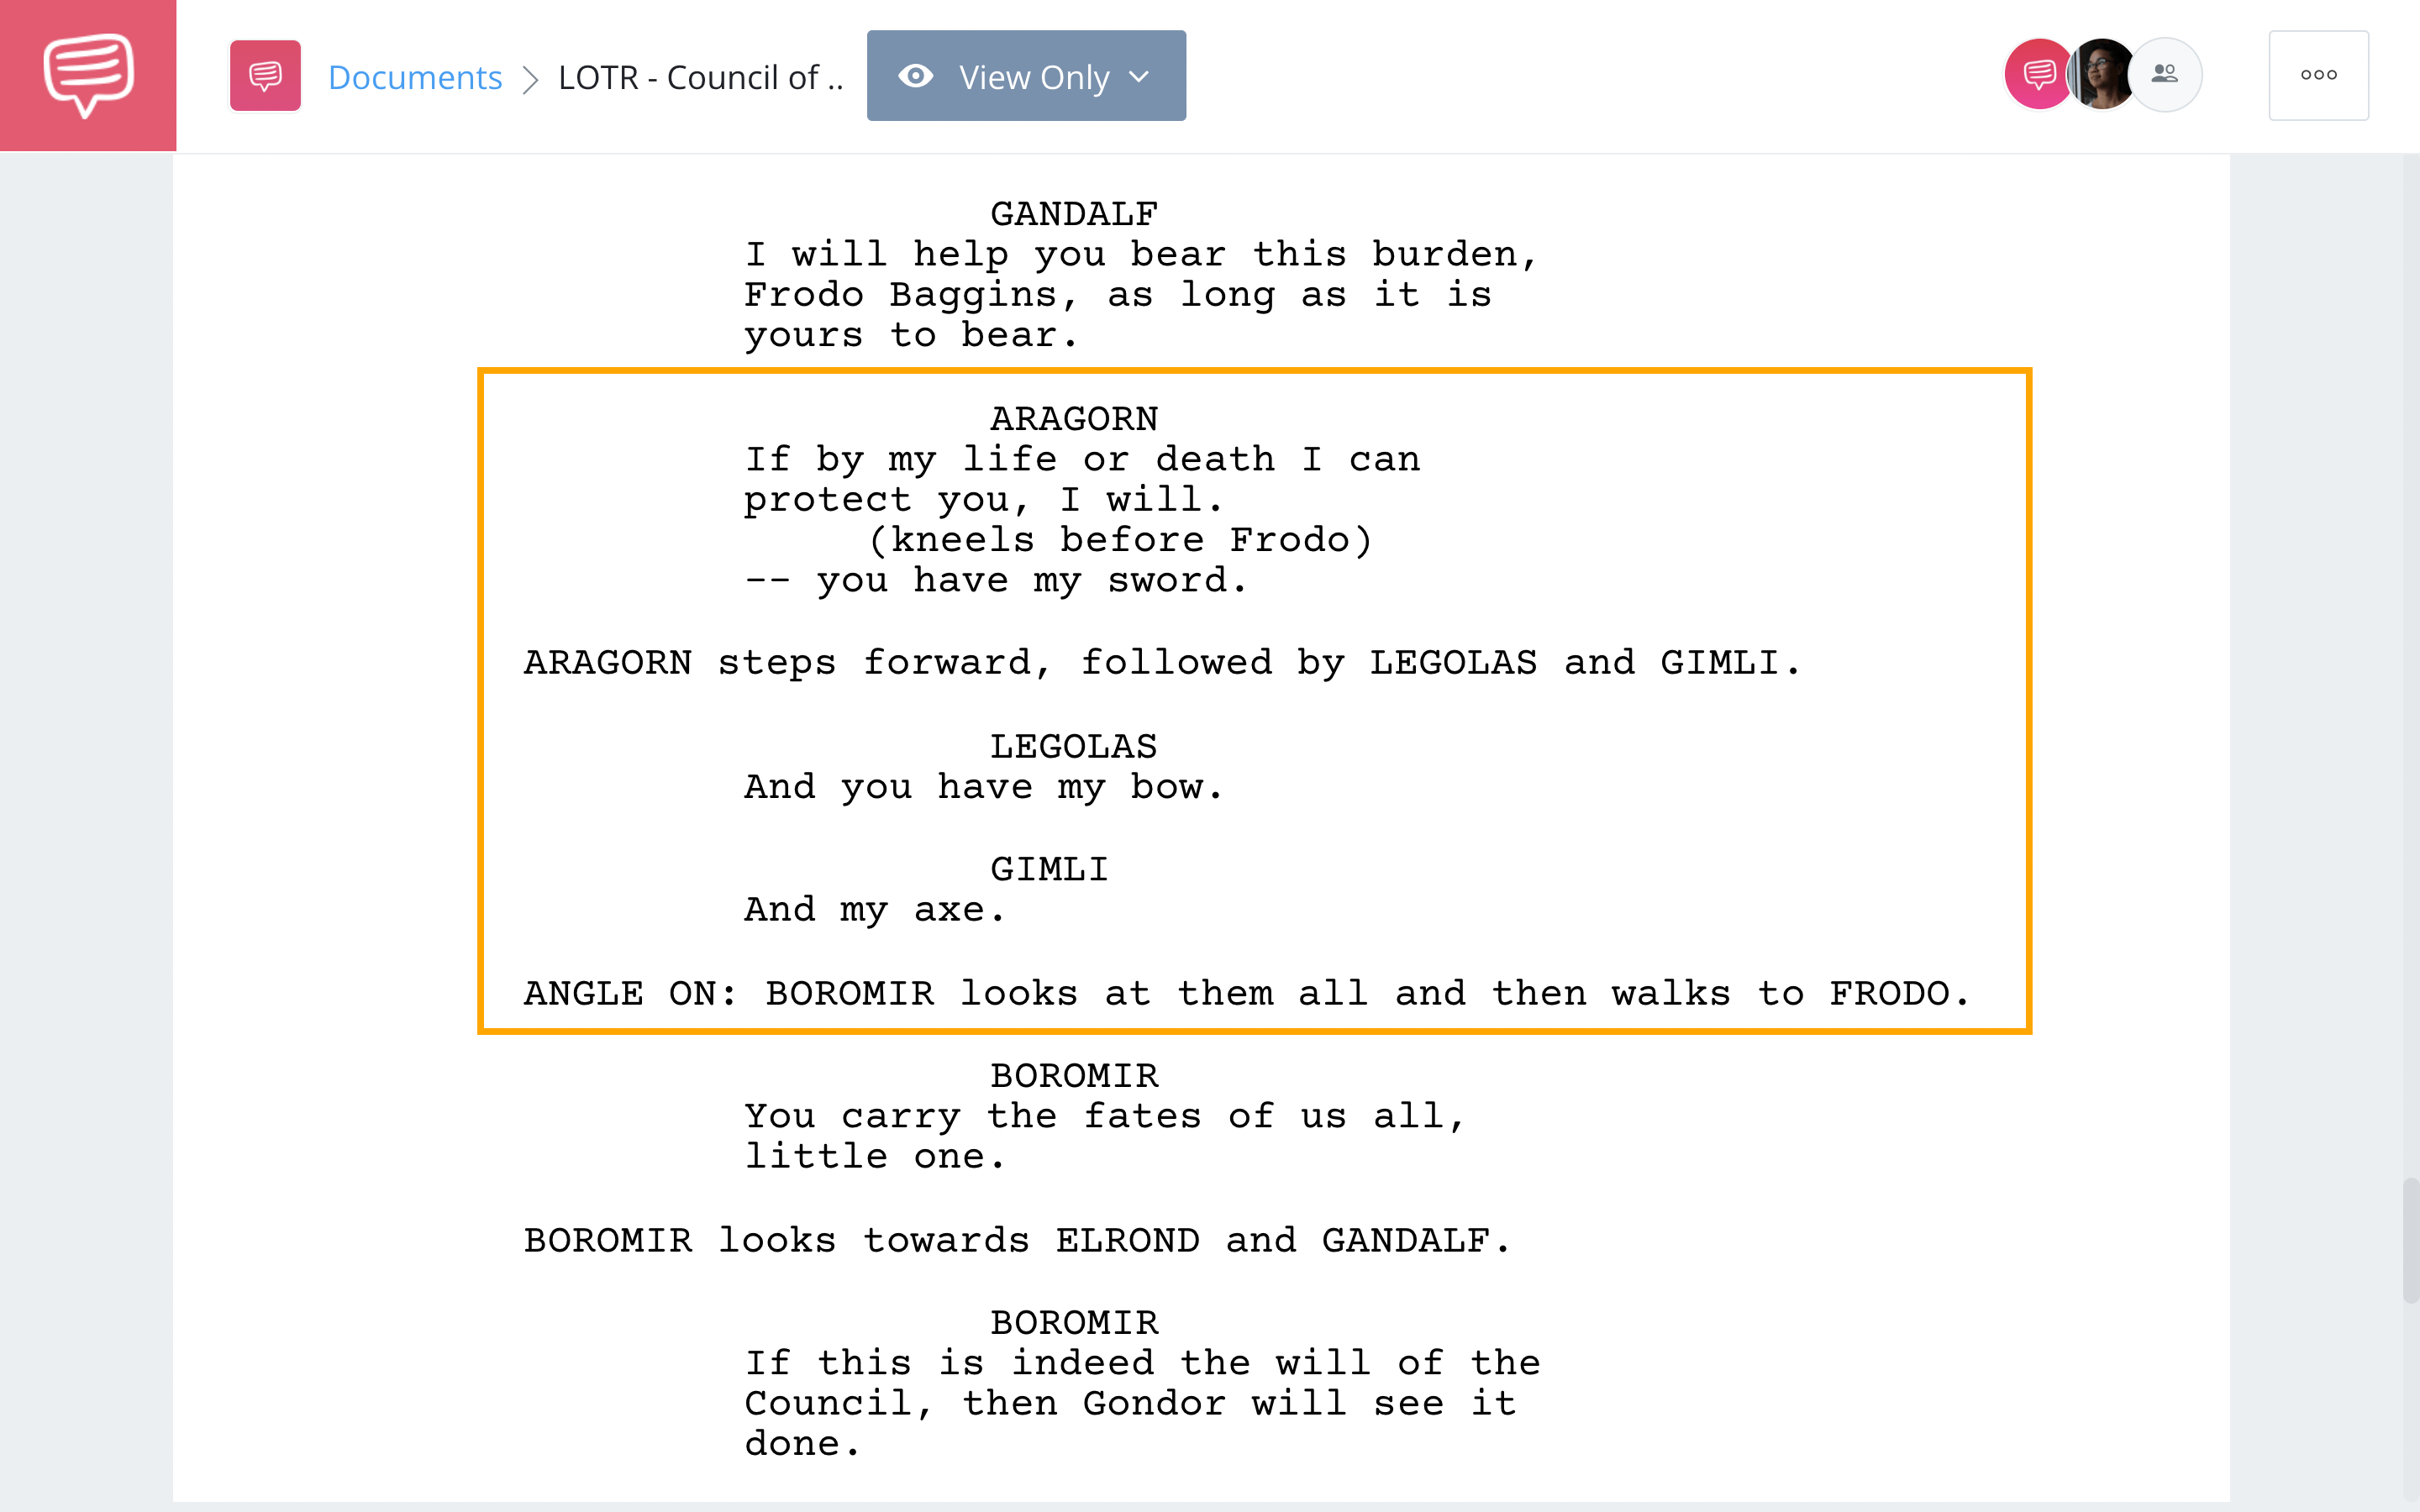The height and width of the screenshot is (1512, 2420).
Task: Click the View Only dropdown chevron
Action: click(1143, 75)
